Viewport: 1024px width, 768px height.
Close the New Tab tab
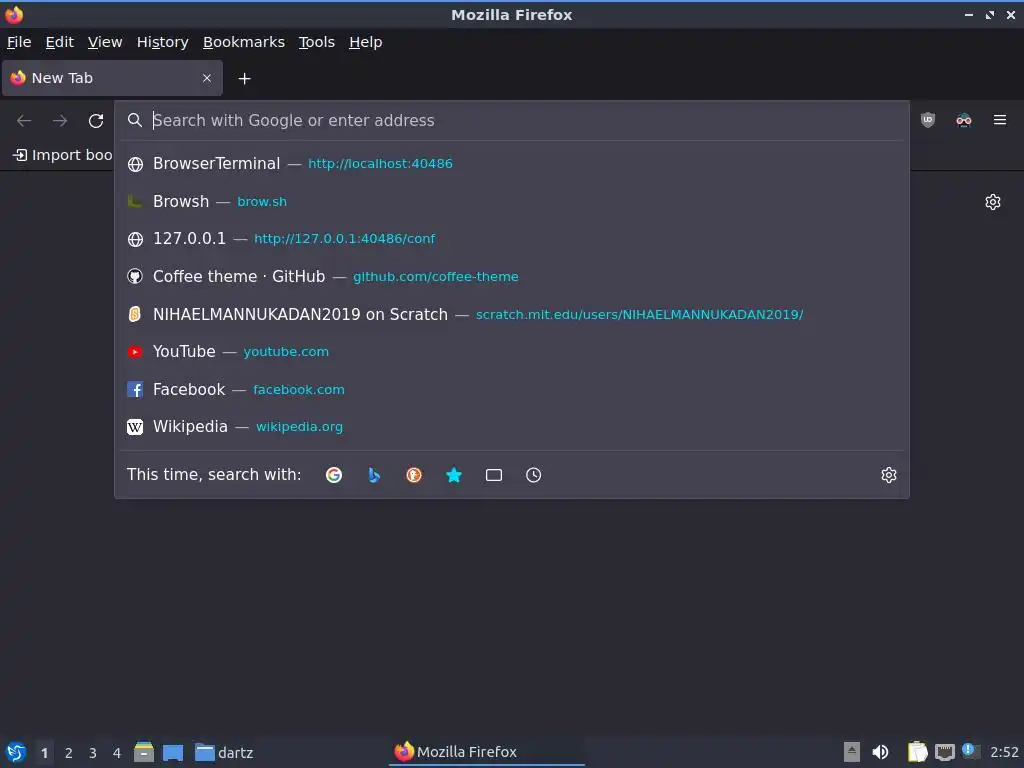(x=207, y=78)
